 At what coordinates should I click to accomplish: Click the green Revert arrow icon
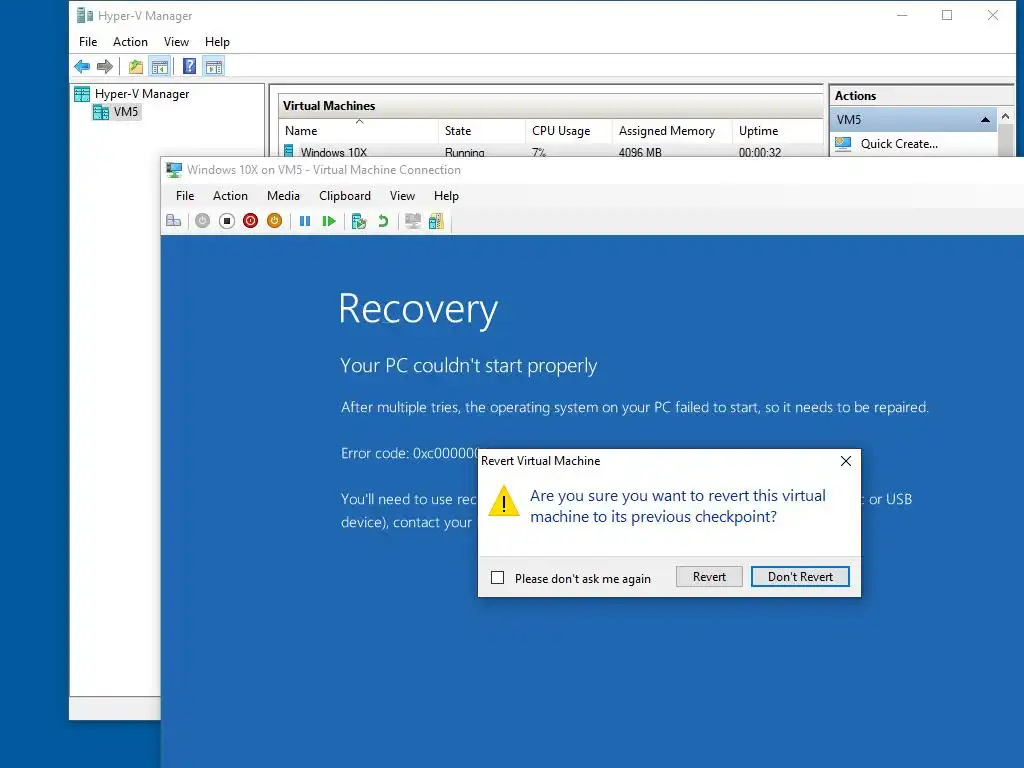[x=383, y=221]
